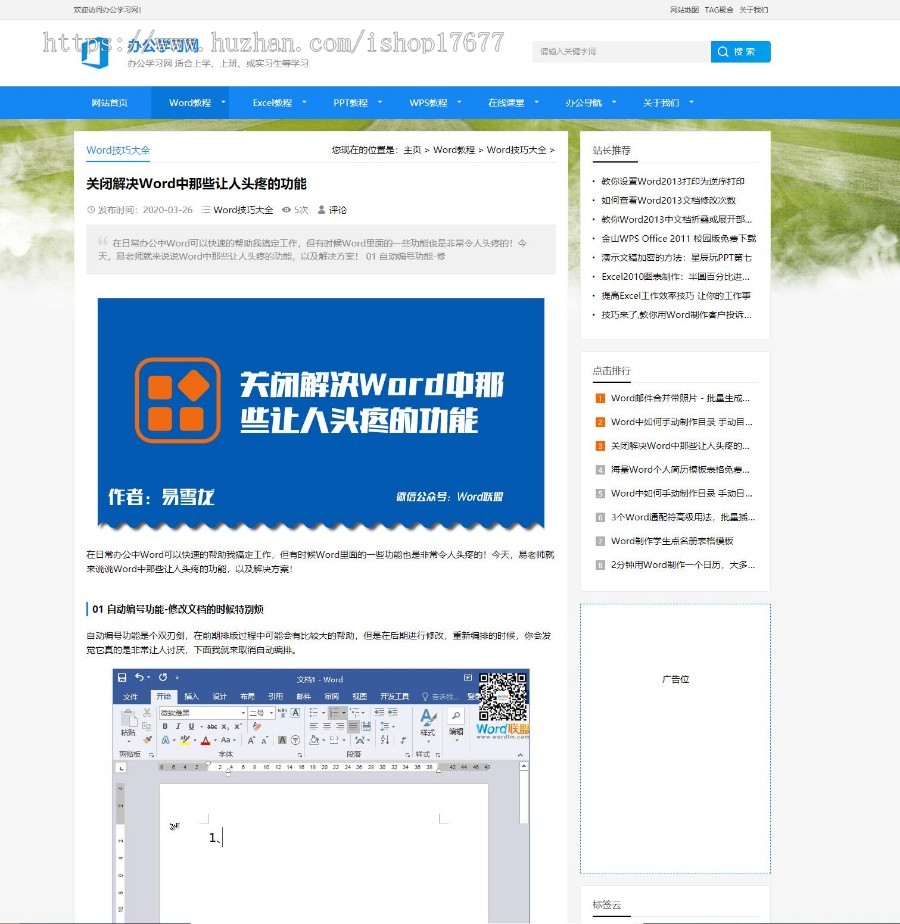Image resolution: width=900 pixels, height=924 pixels.
Task: Toggle Italic formatting in Word ribbon
Action: (x=178, y=727)
